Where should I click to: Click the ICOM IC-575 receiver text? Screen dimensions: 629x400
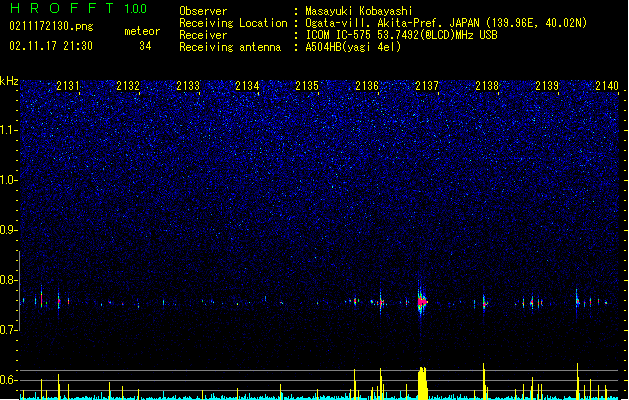coord(401,35)
